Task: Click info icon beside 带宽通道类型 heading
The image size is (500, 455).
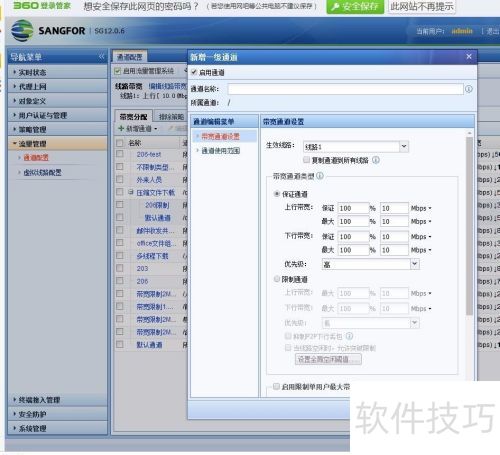Action: tap(320, 176)
